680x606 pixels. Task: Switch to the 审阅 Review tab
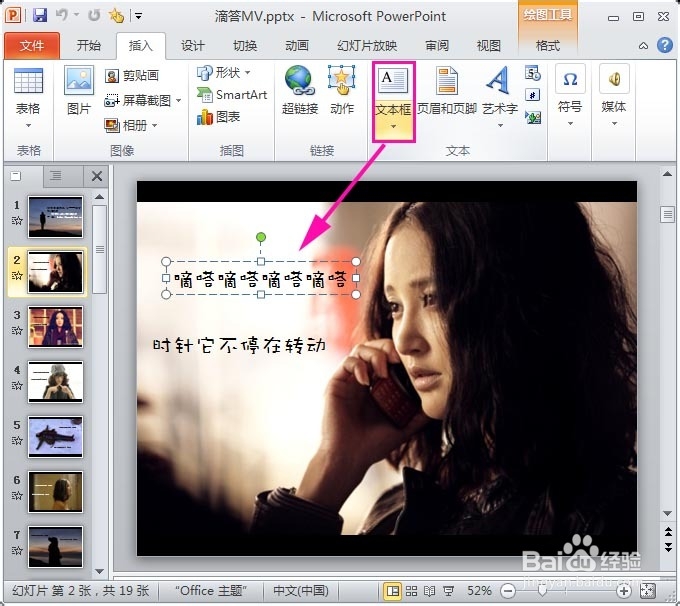[437, 46]
